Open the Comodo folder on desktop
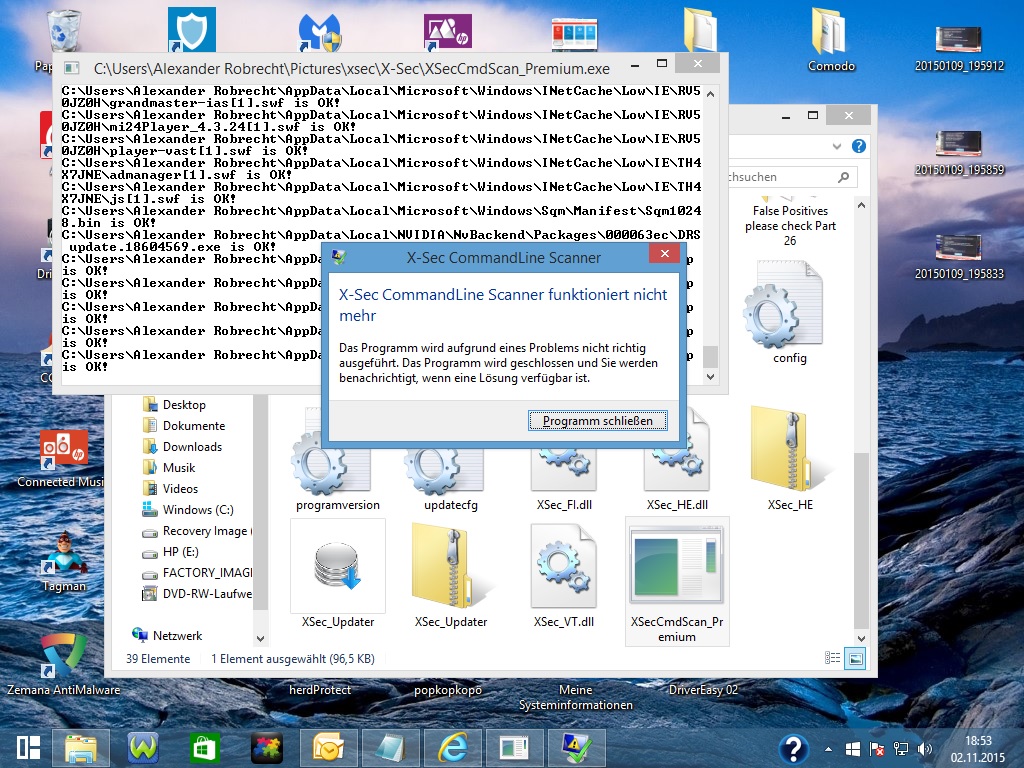The image size is (1024, 768). tap(831, 39)
